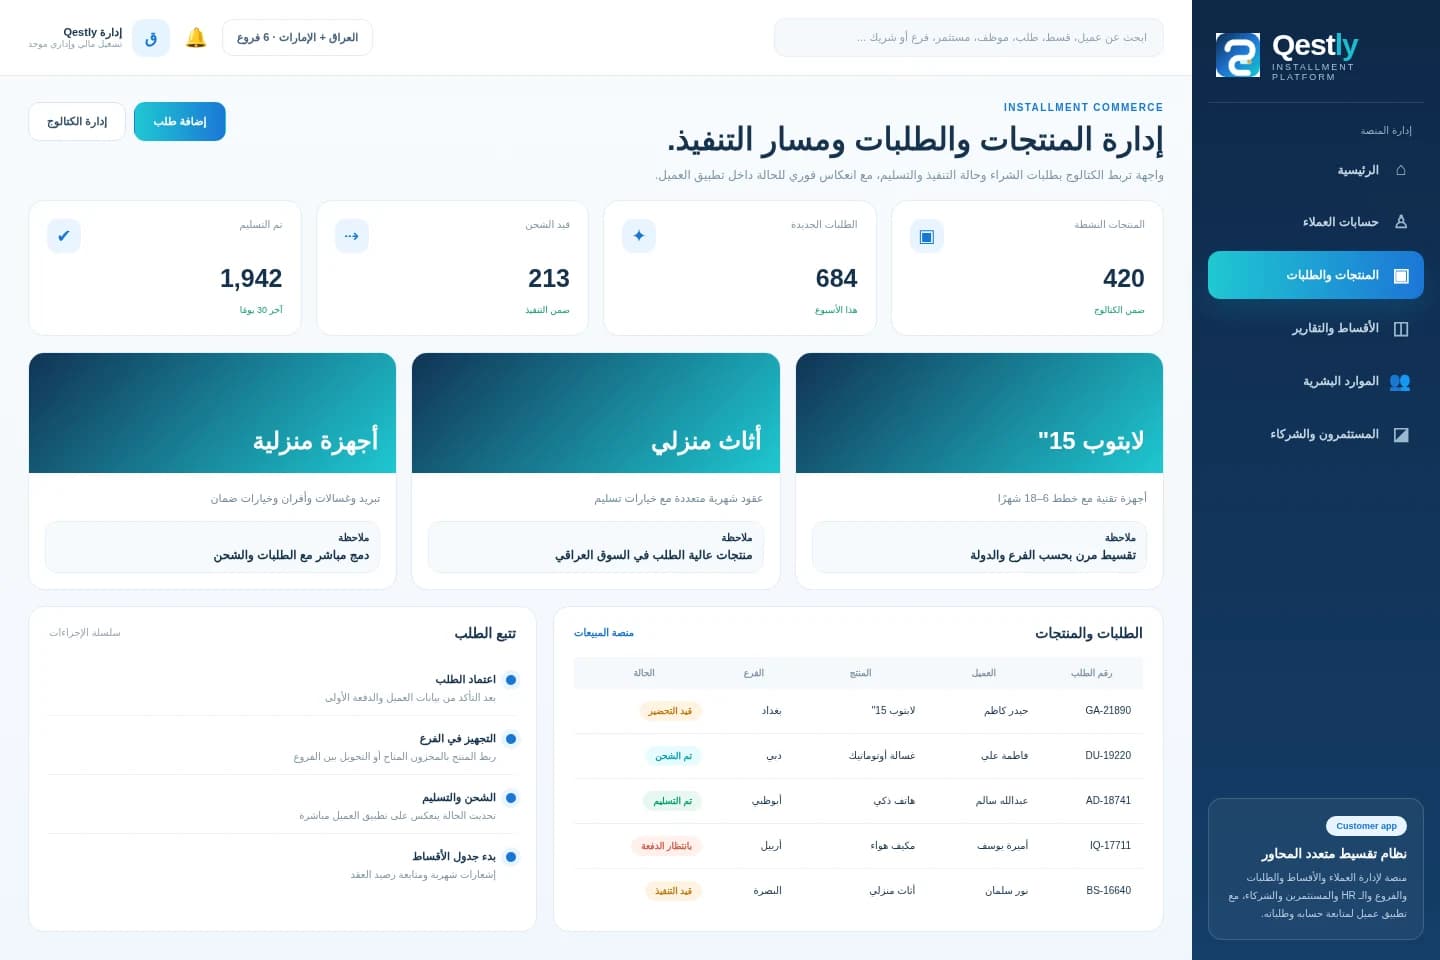Click the التجهيز في الفرع timeline dot
This screenshot has width=1440, height=960.
511,739
